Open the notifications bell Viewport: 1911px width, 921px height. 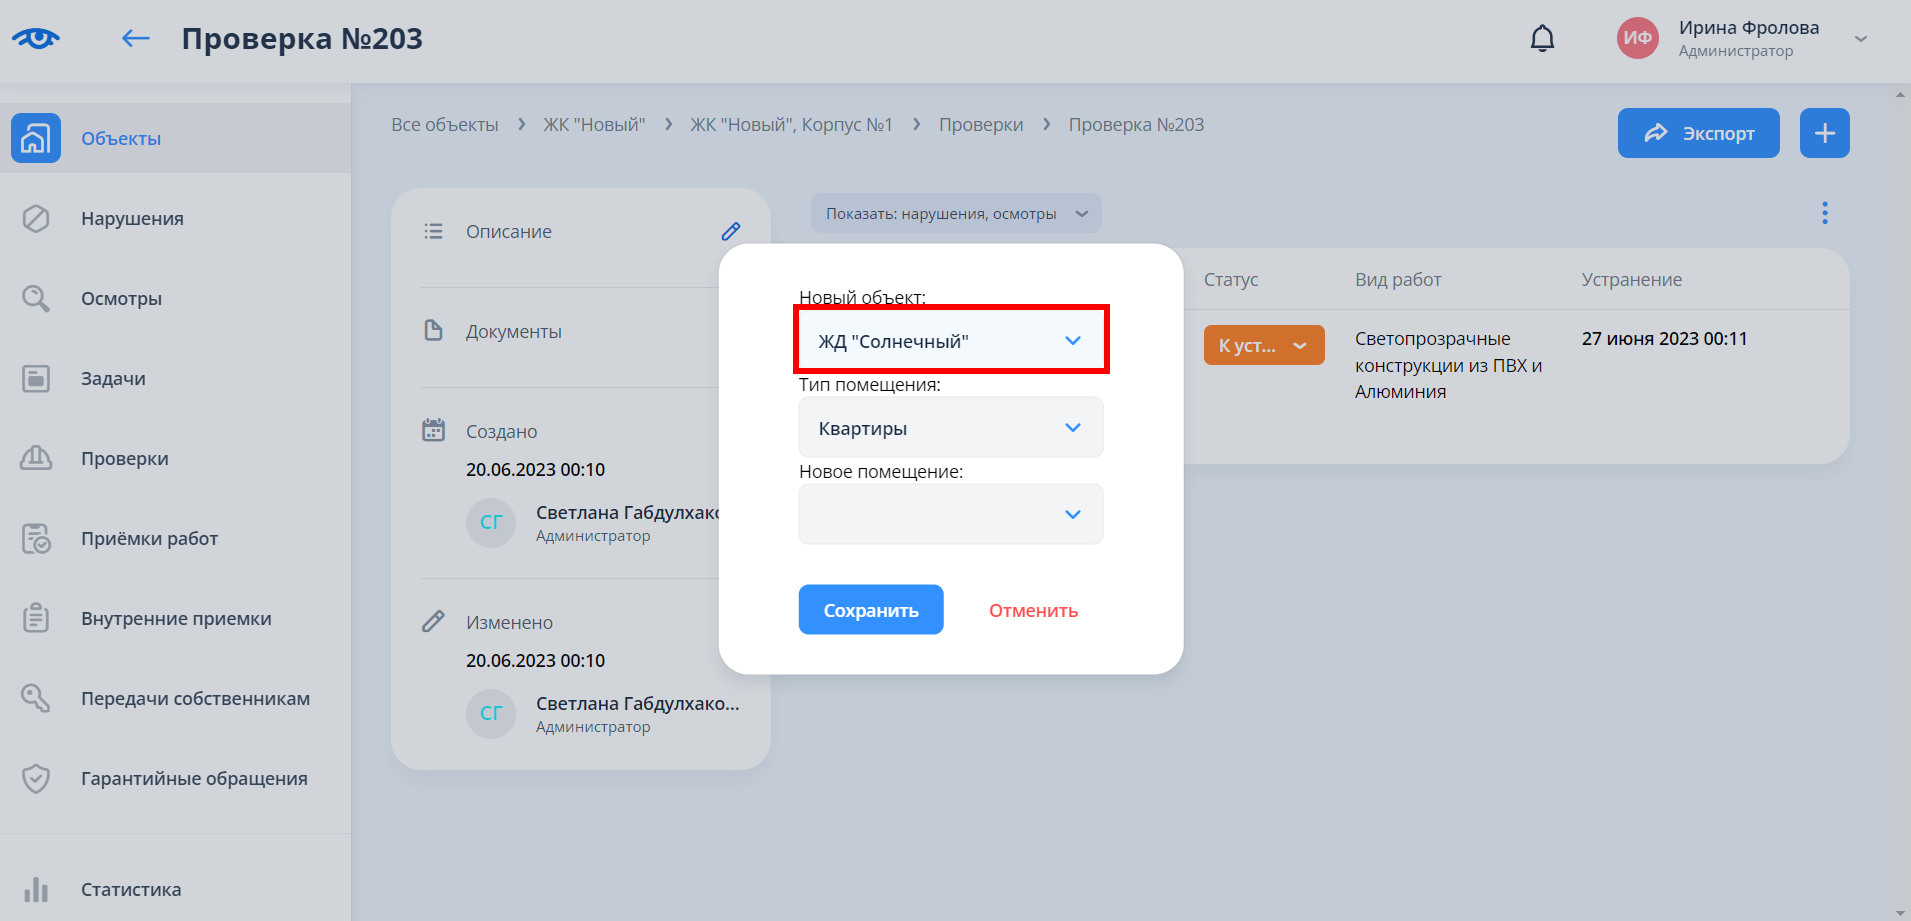[1542, 39]
